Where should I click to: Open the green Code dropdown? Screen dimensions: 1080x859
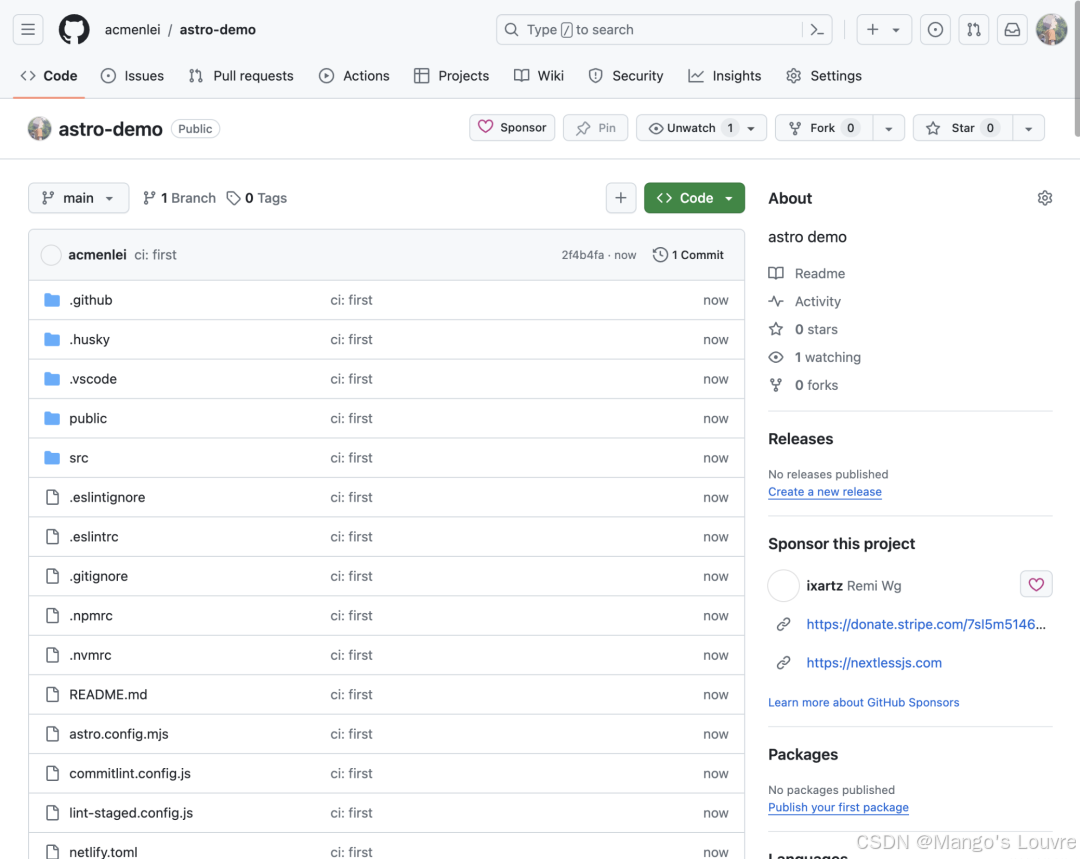point(694,198)
